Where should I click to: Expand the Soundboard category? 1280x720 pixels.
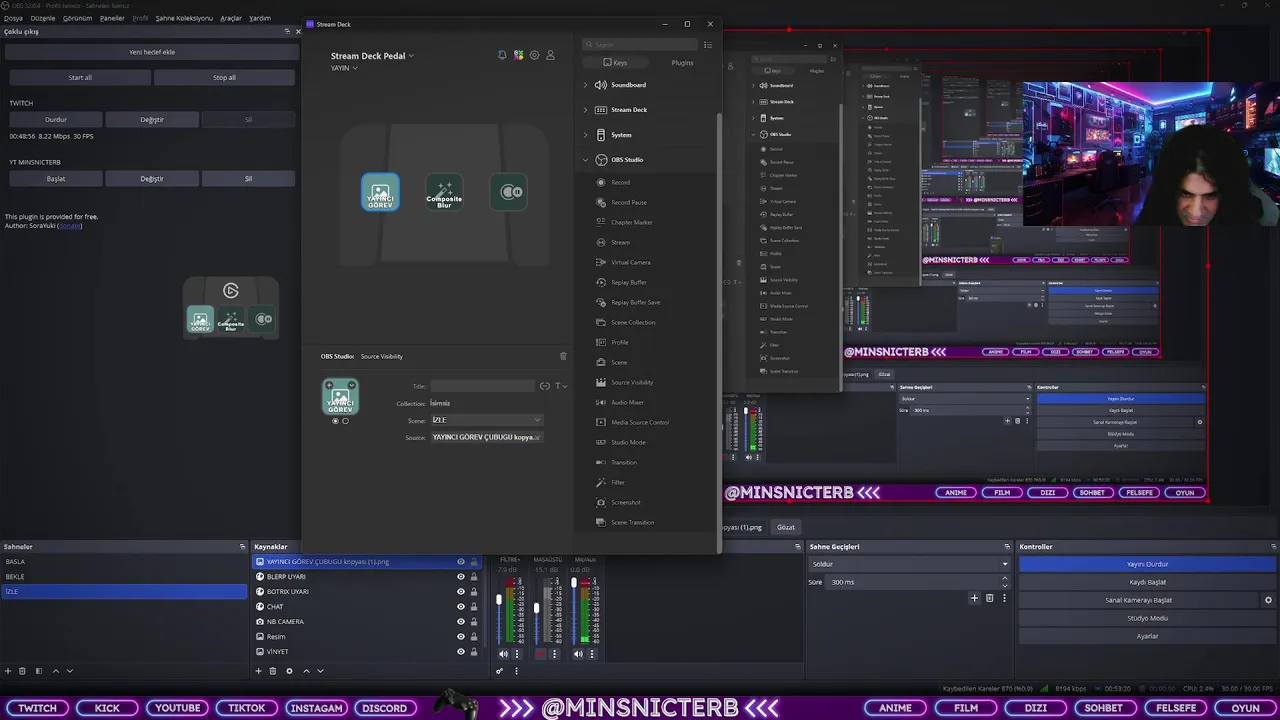click(586, 85)
